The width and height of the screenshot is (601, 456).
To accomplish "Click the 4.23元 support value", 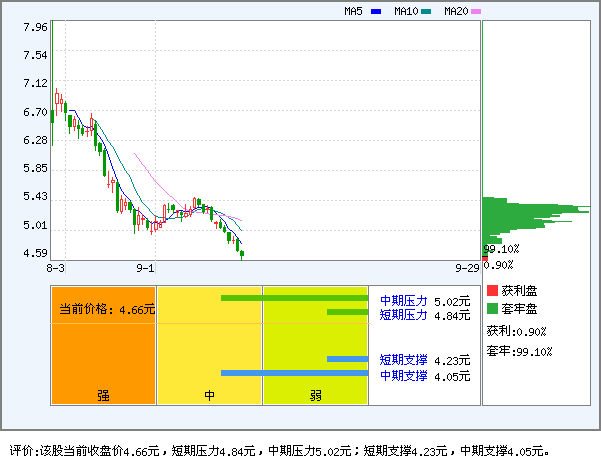I will [x=452, y=361].
